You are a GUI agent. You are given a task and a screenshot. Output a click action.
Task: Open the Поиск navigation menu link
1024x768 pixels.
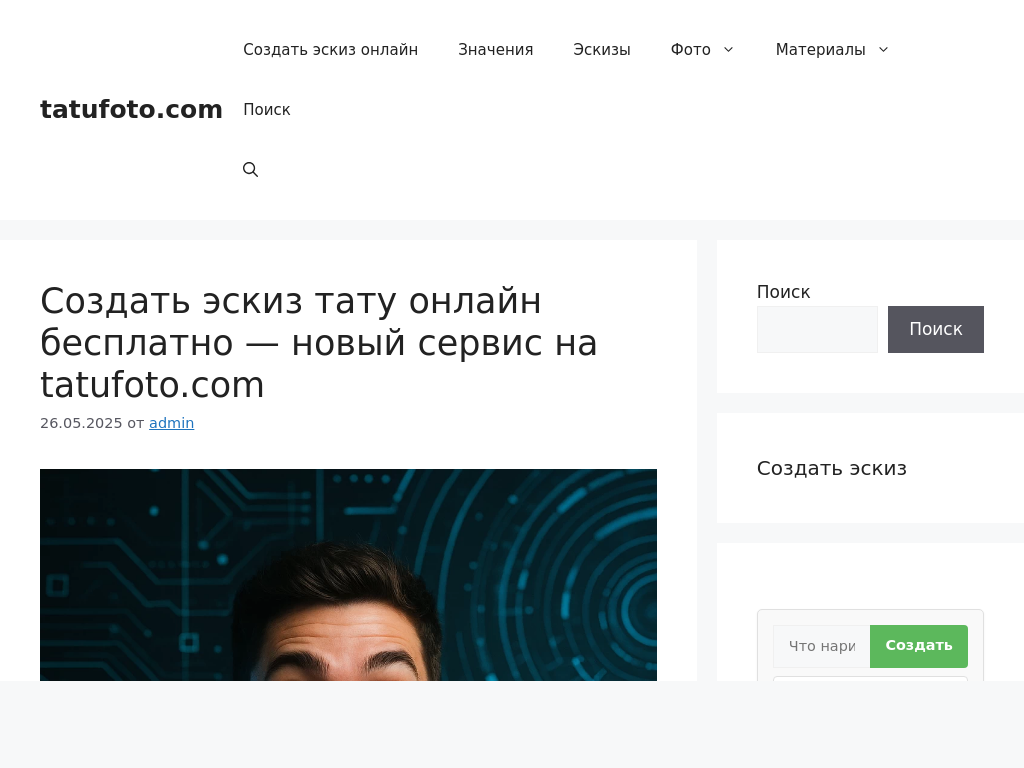[266, 110]
